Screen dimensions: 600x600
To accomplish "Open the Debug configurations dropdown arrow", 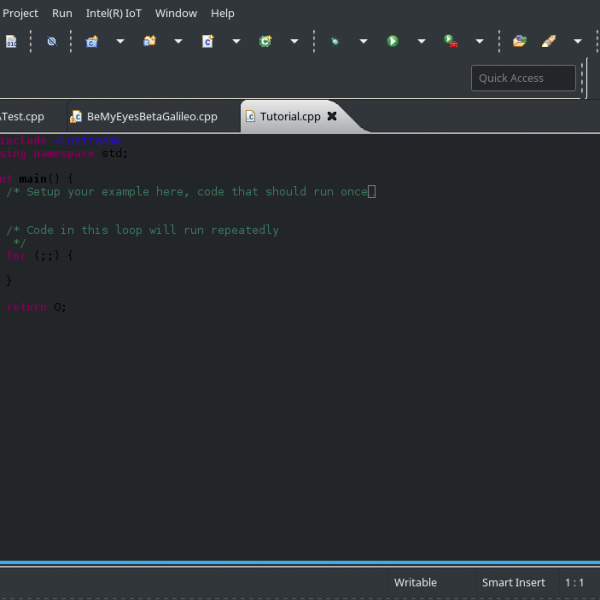I will (364, 41).
